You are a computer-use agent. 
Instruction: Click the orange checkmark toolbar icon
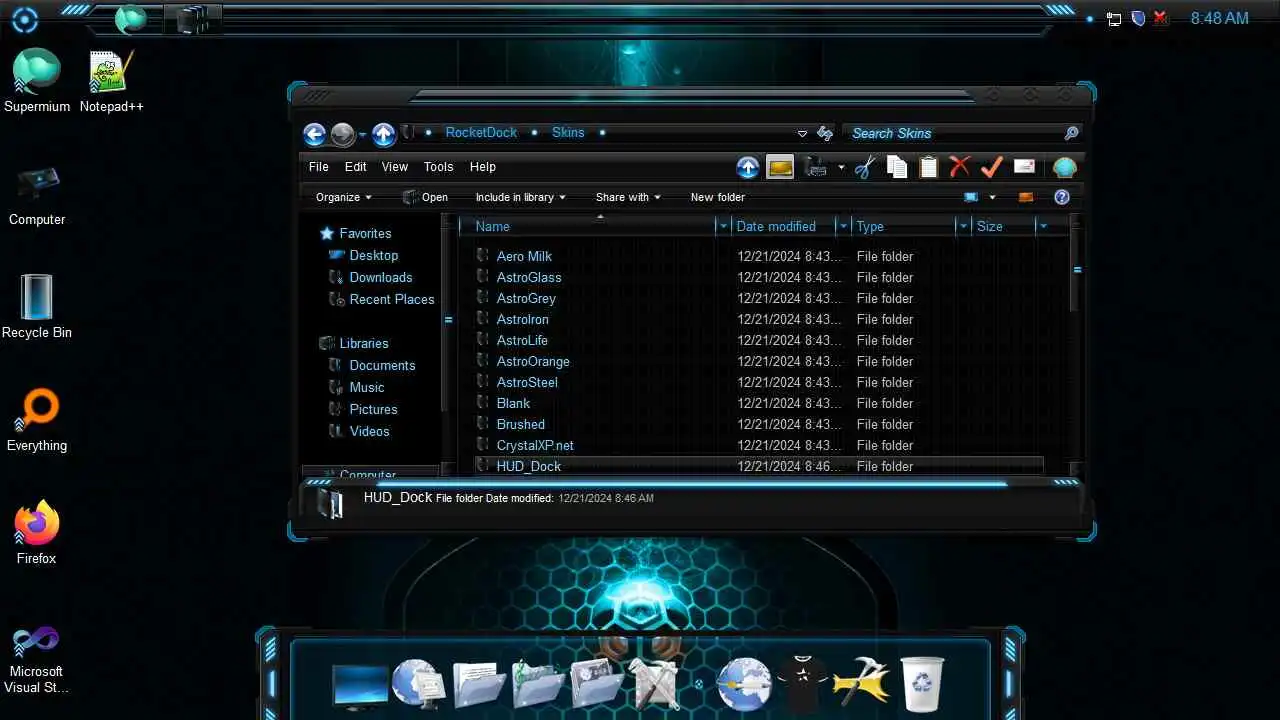992,166
